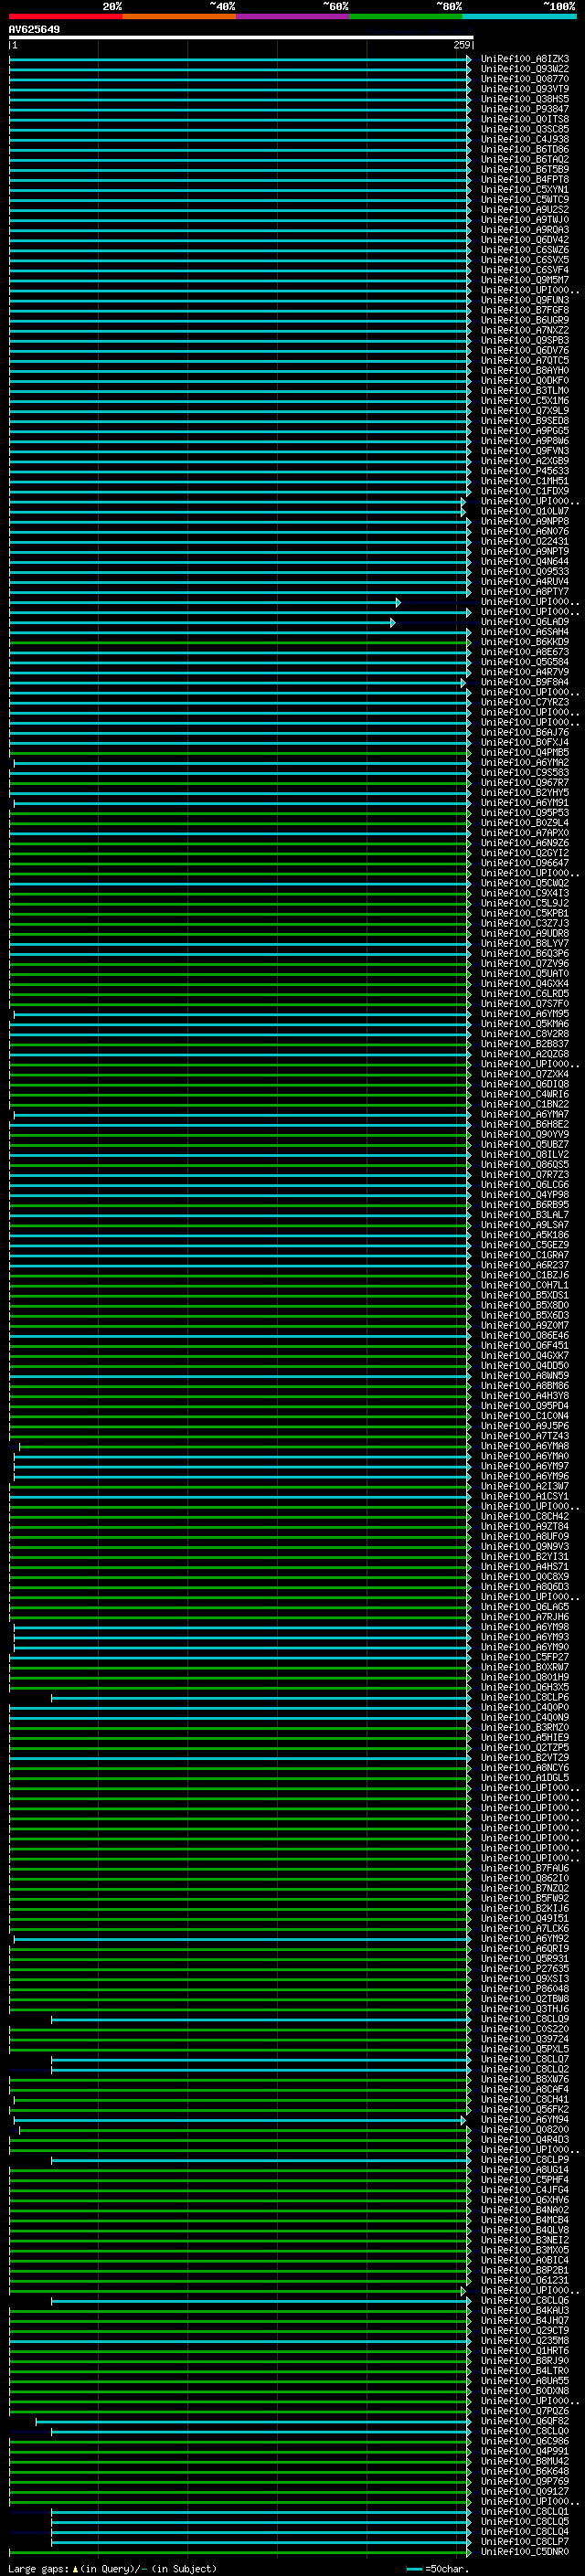The height and width of the screenshot is (2576, 585).
Task: Click the short alignment arrowhead for Q6LAD9
Action: 393,623
